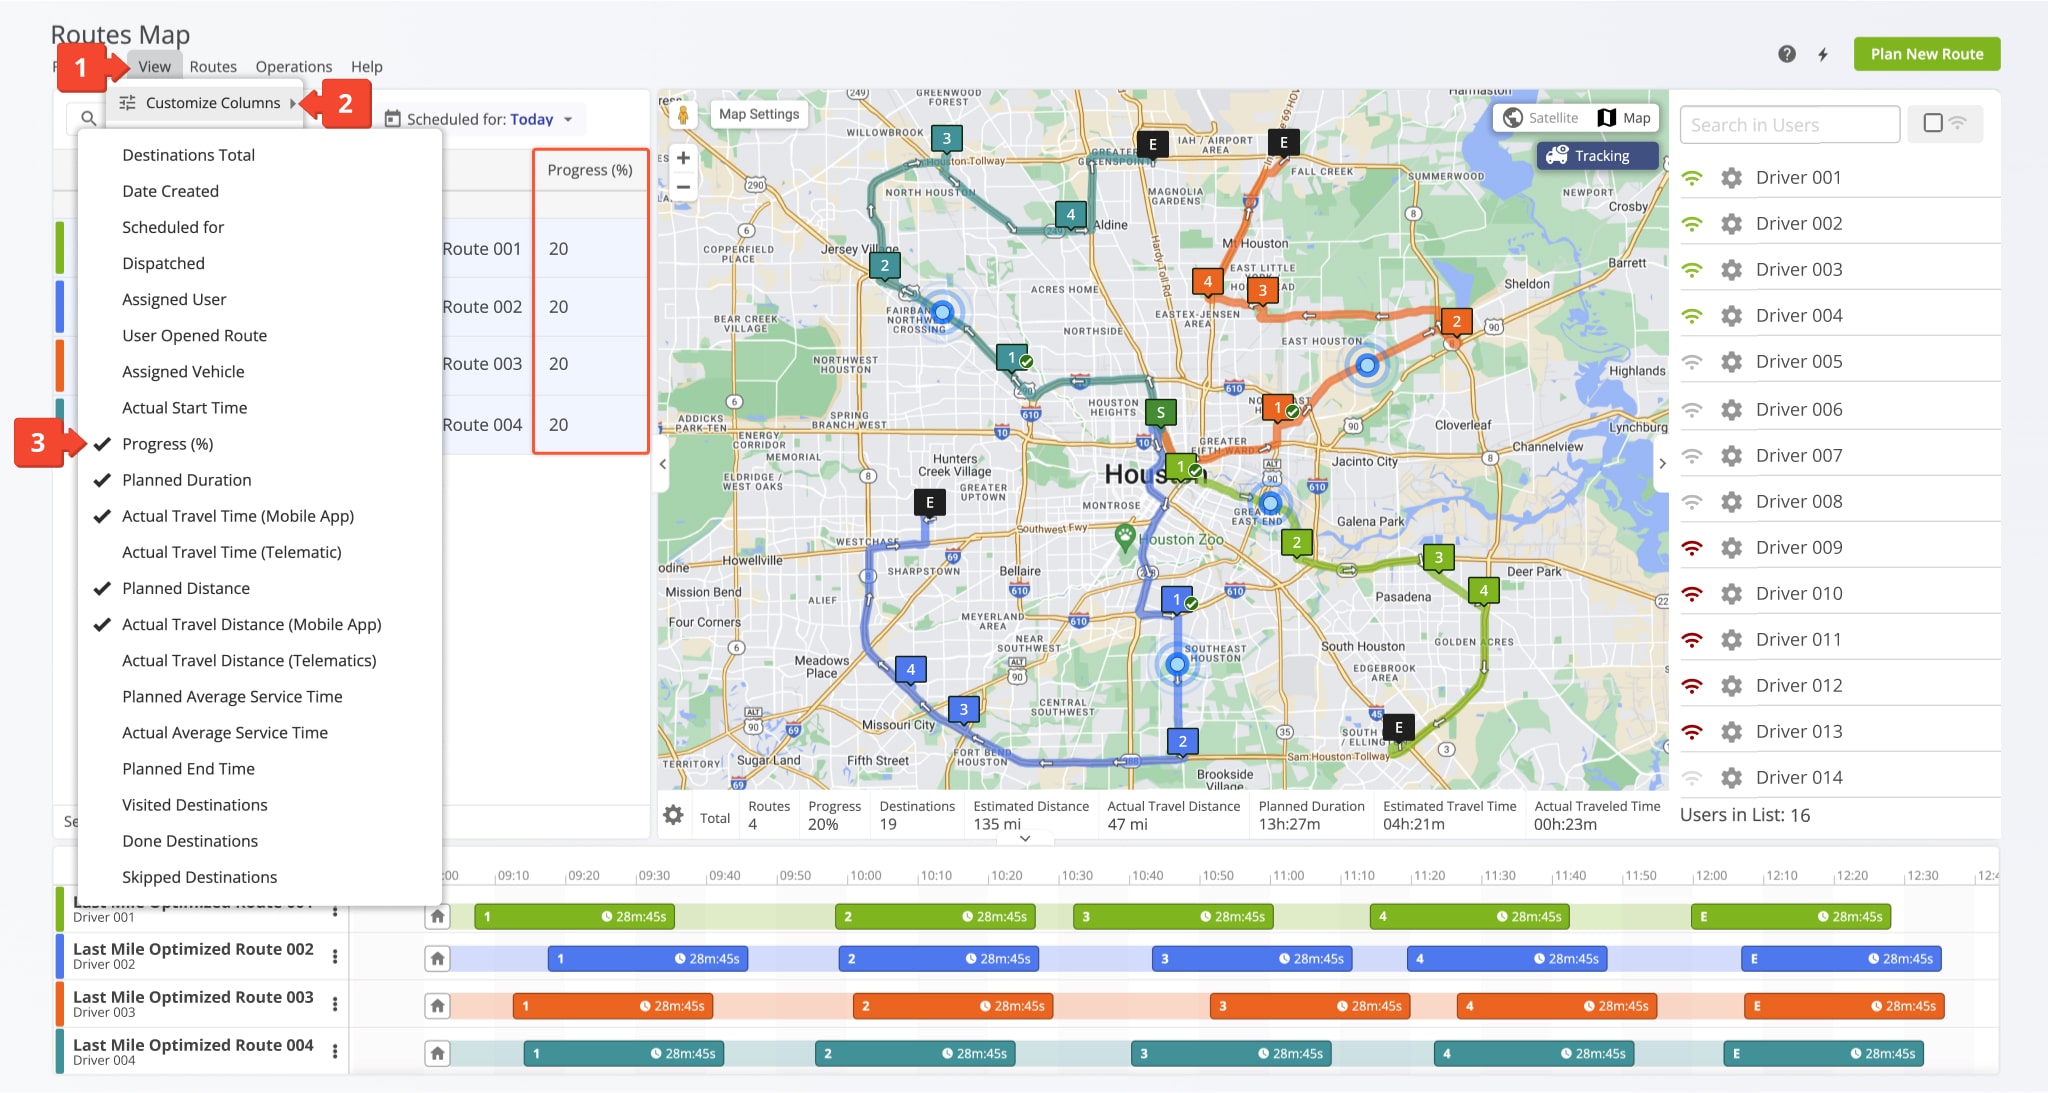Open three-dot menu for Route 003

tap(335, 1004)
